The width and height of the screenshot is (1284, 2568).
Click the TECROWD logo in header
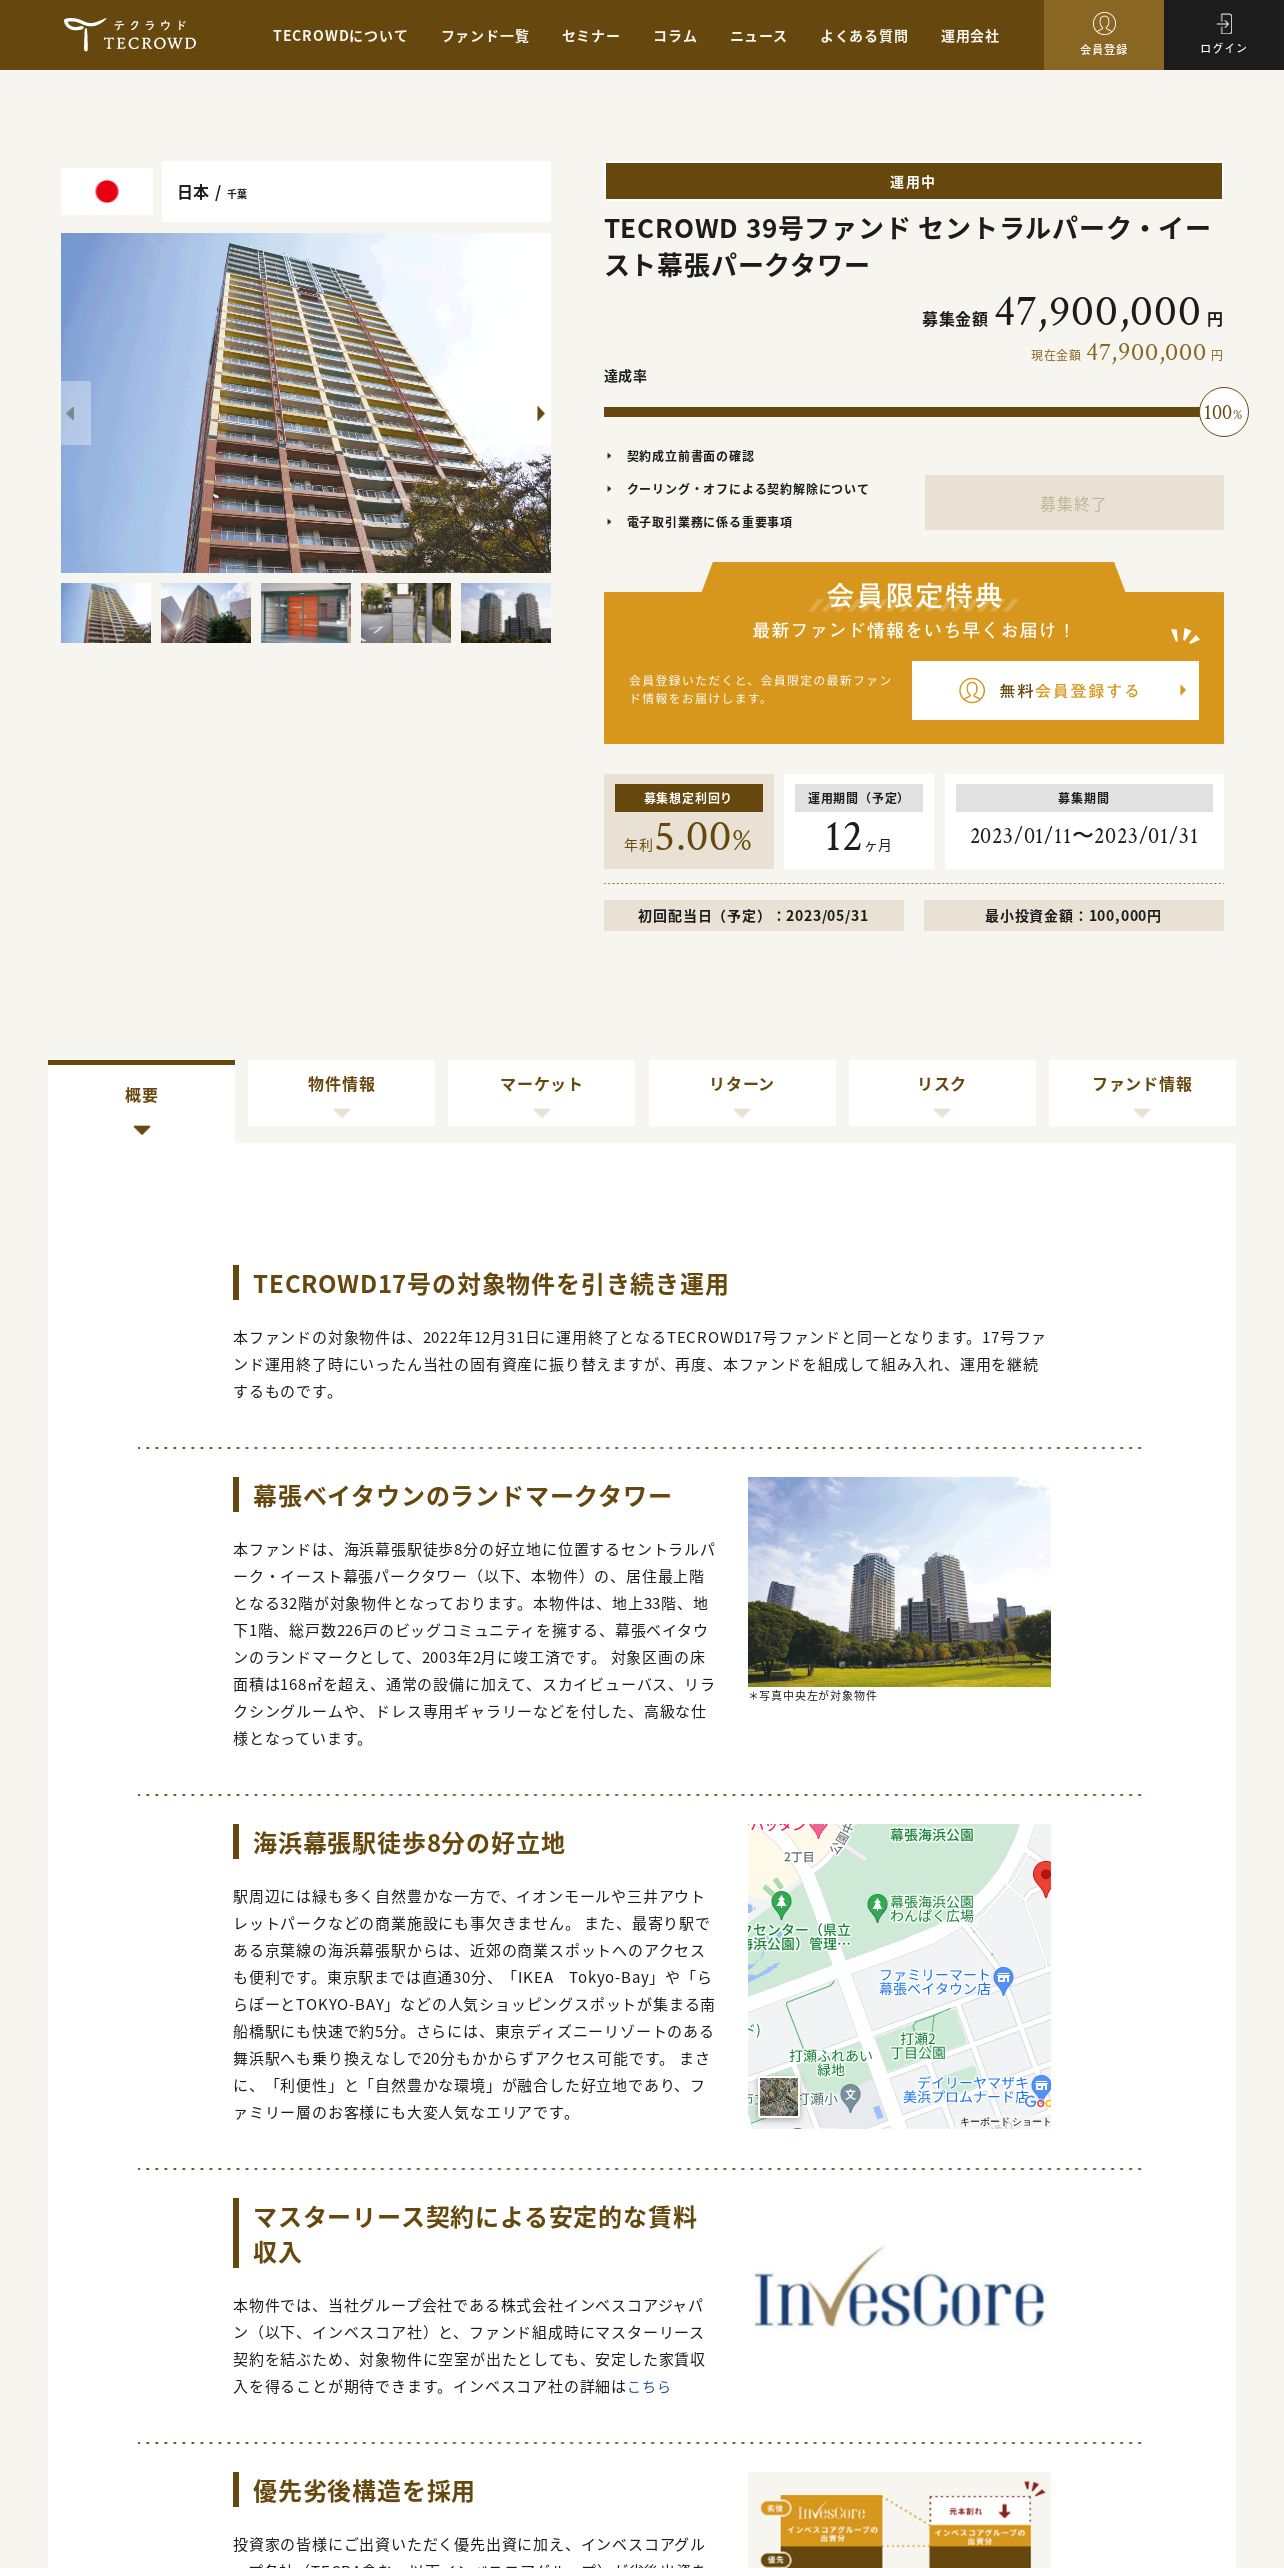click(130, 35)
